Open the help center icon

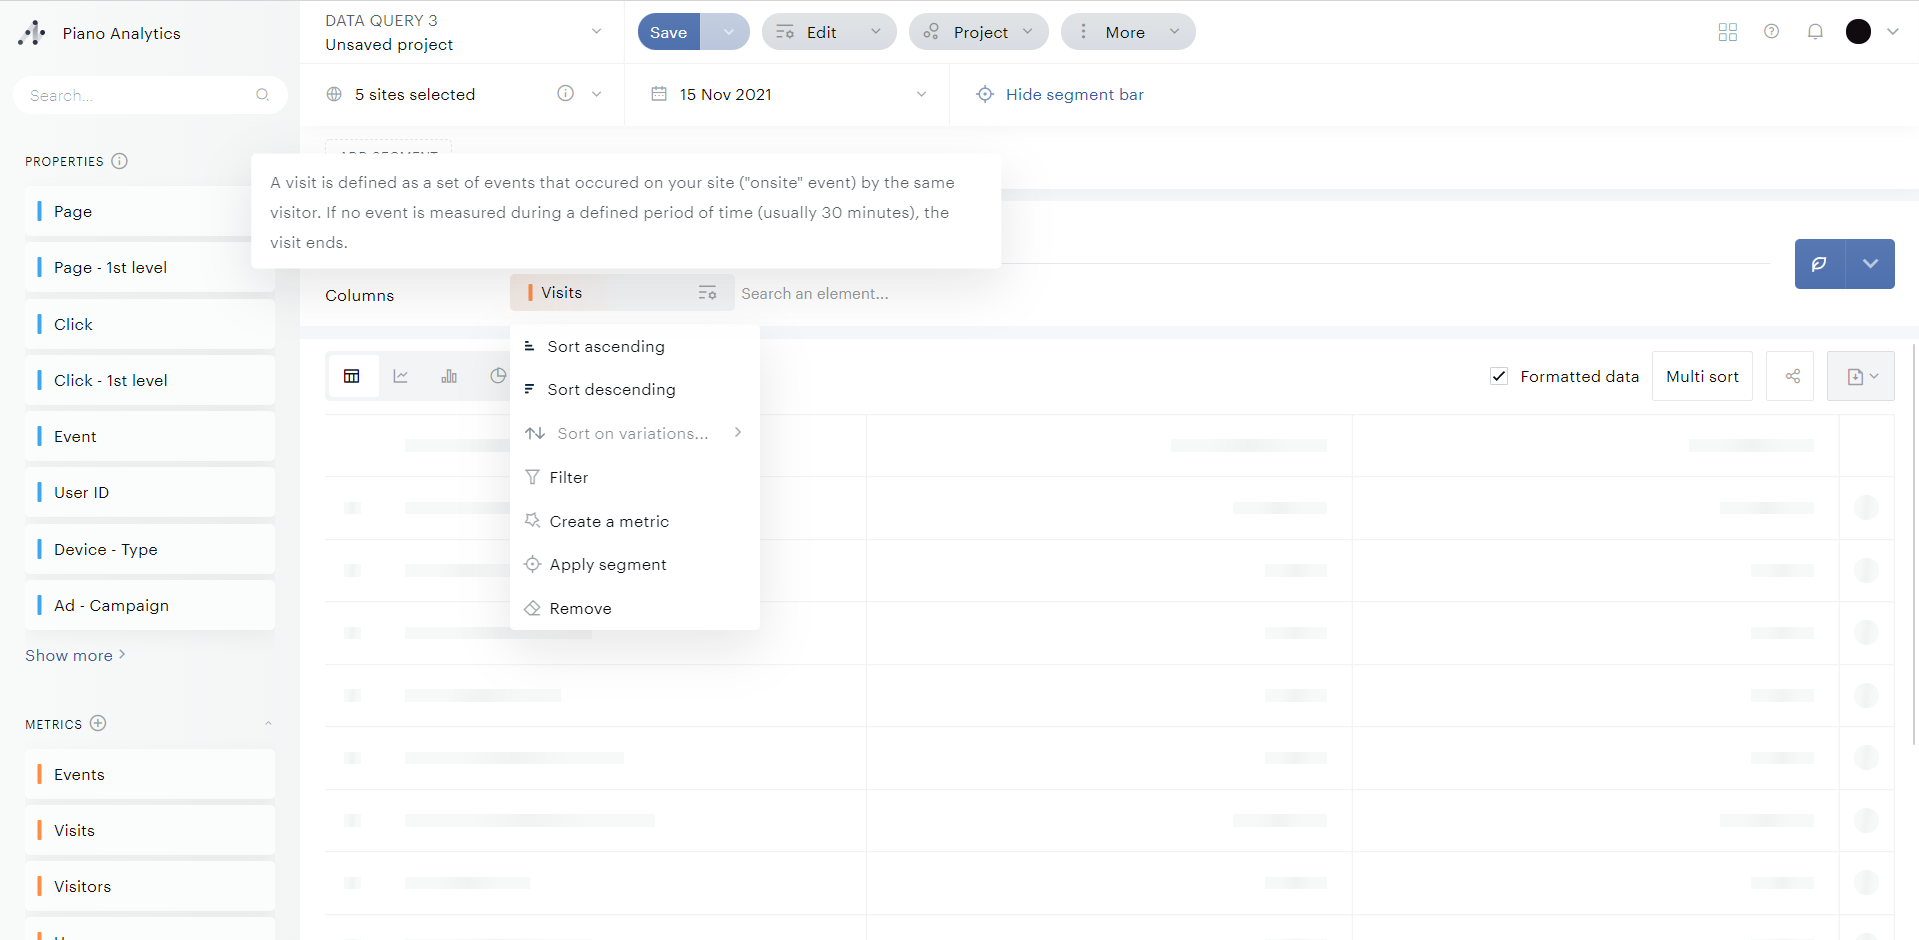pos(1771,31)
